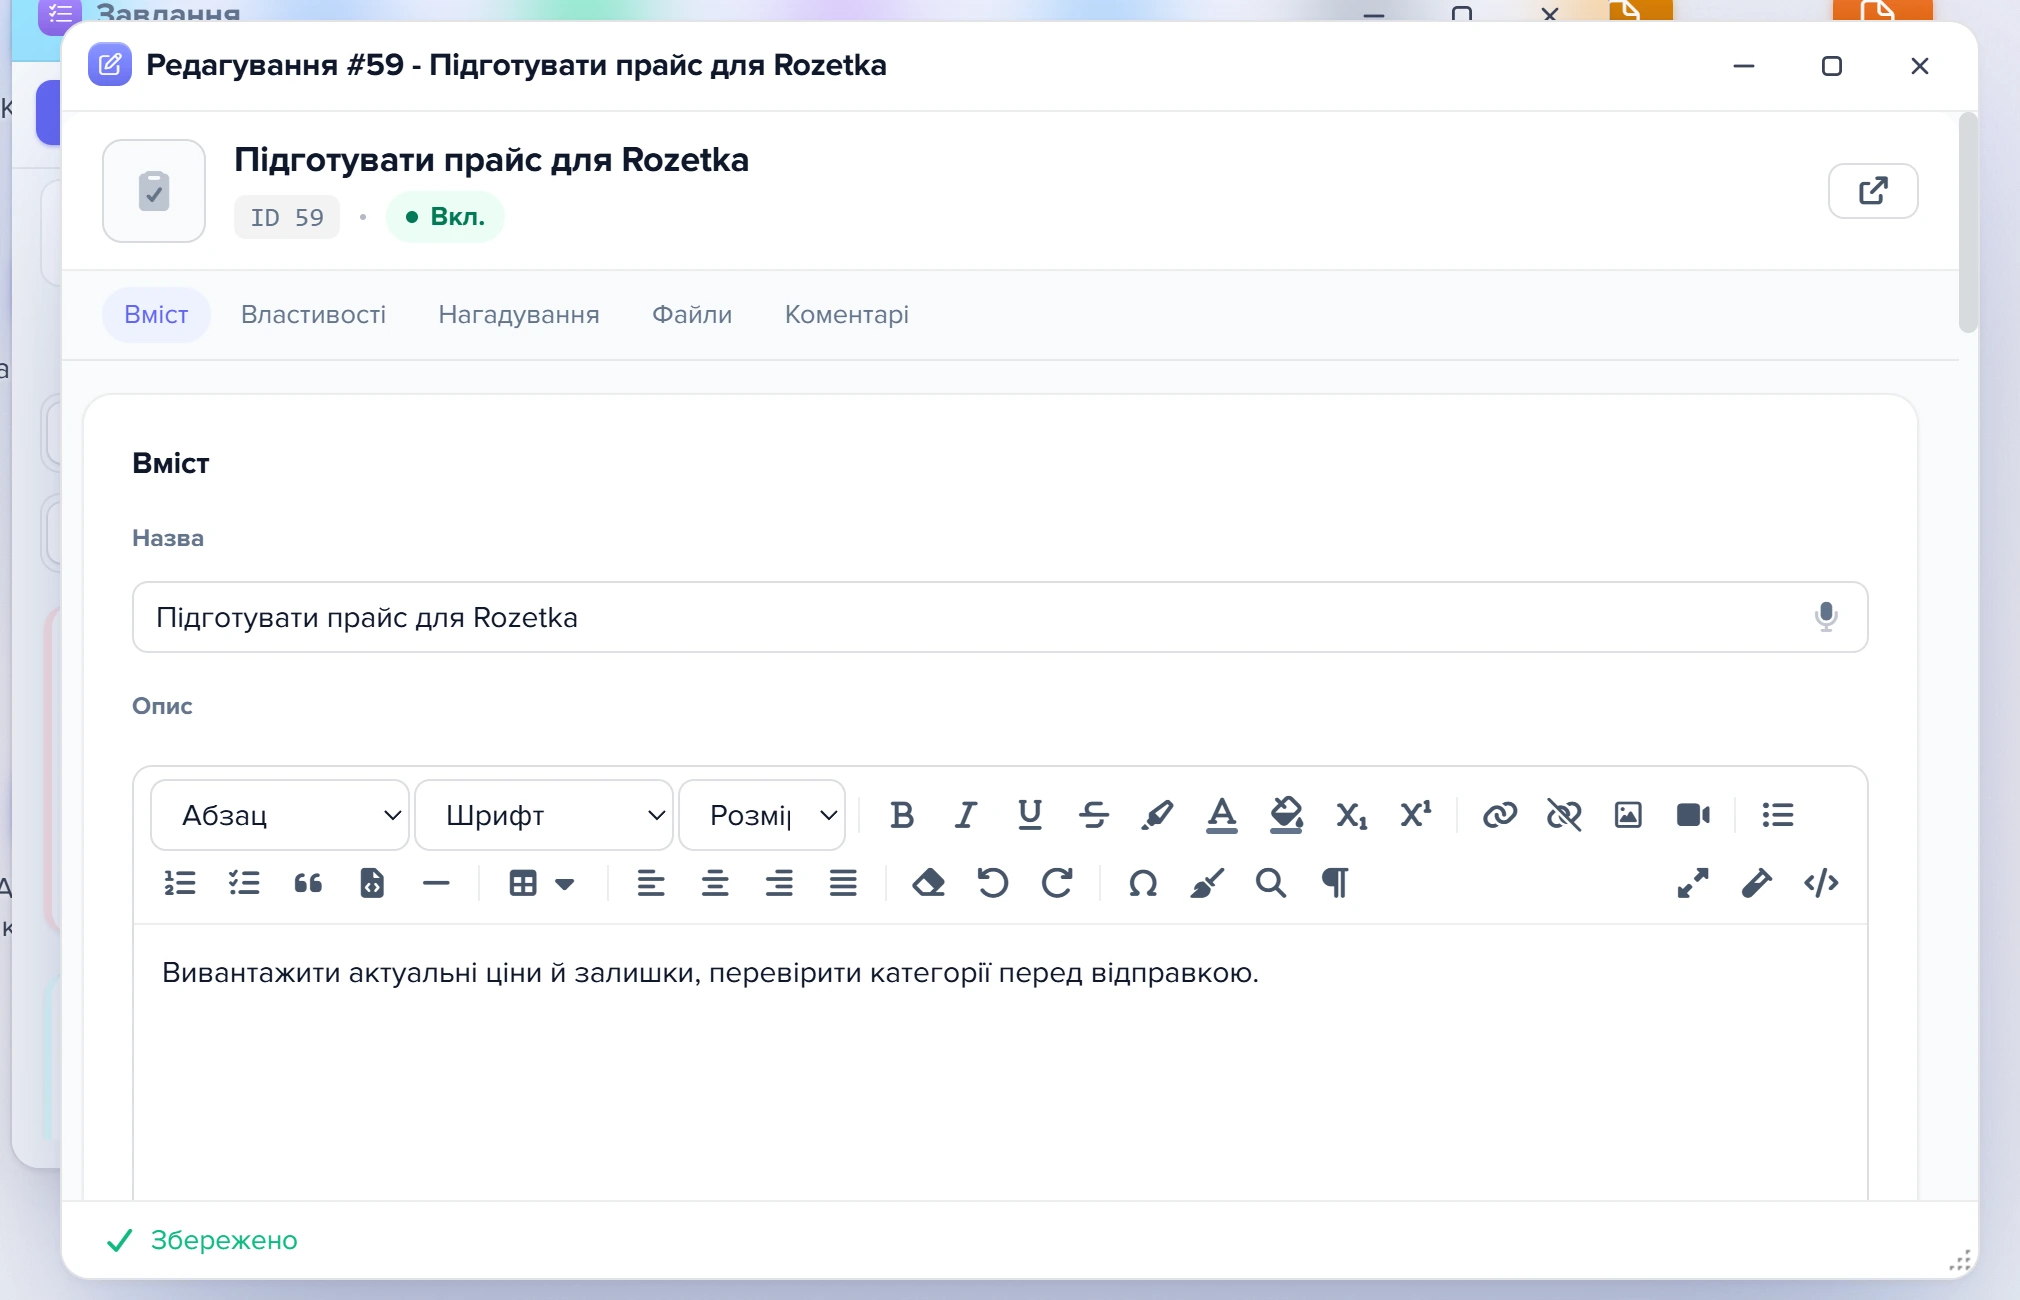This screenshot has height=1300, width=2020.
Task: Insert a video into description
Action: click(x=1693, y=815)
